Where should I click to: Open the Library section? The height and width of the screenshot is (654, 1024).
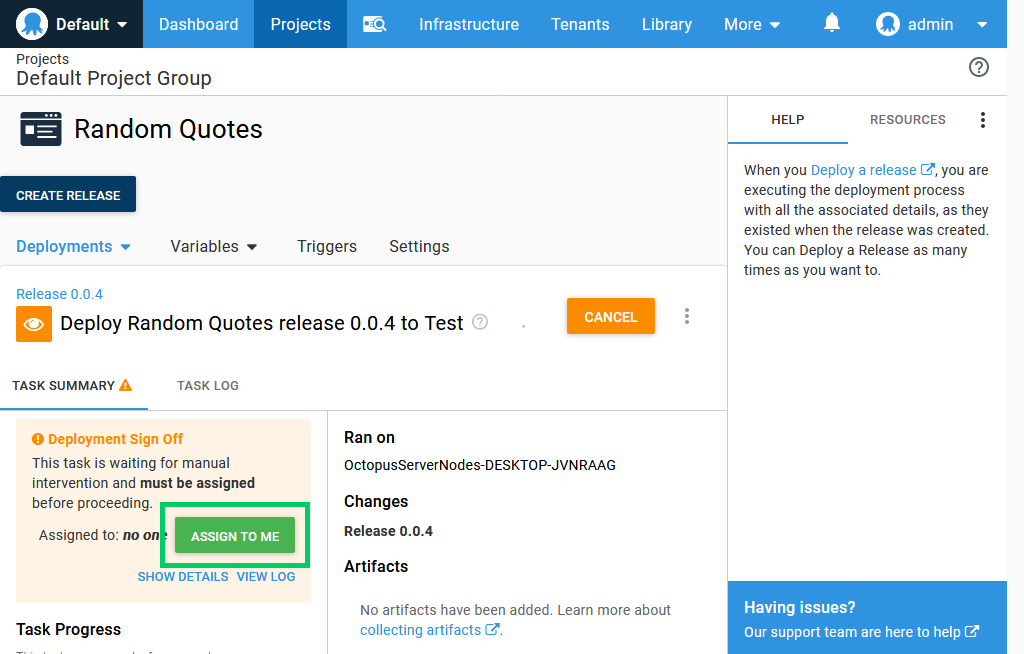tap(667, 24)
